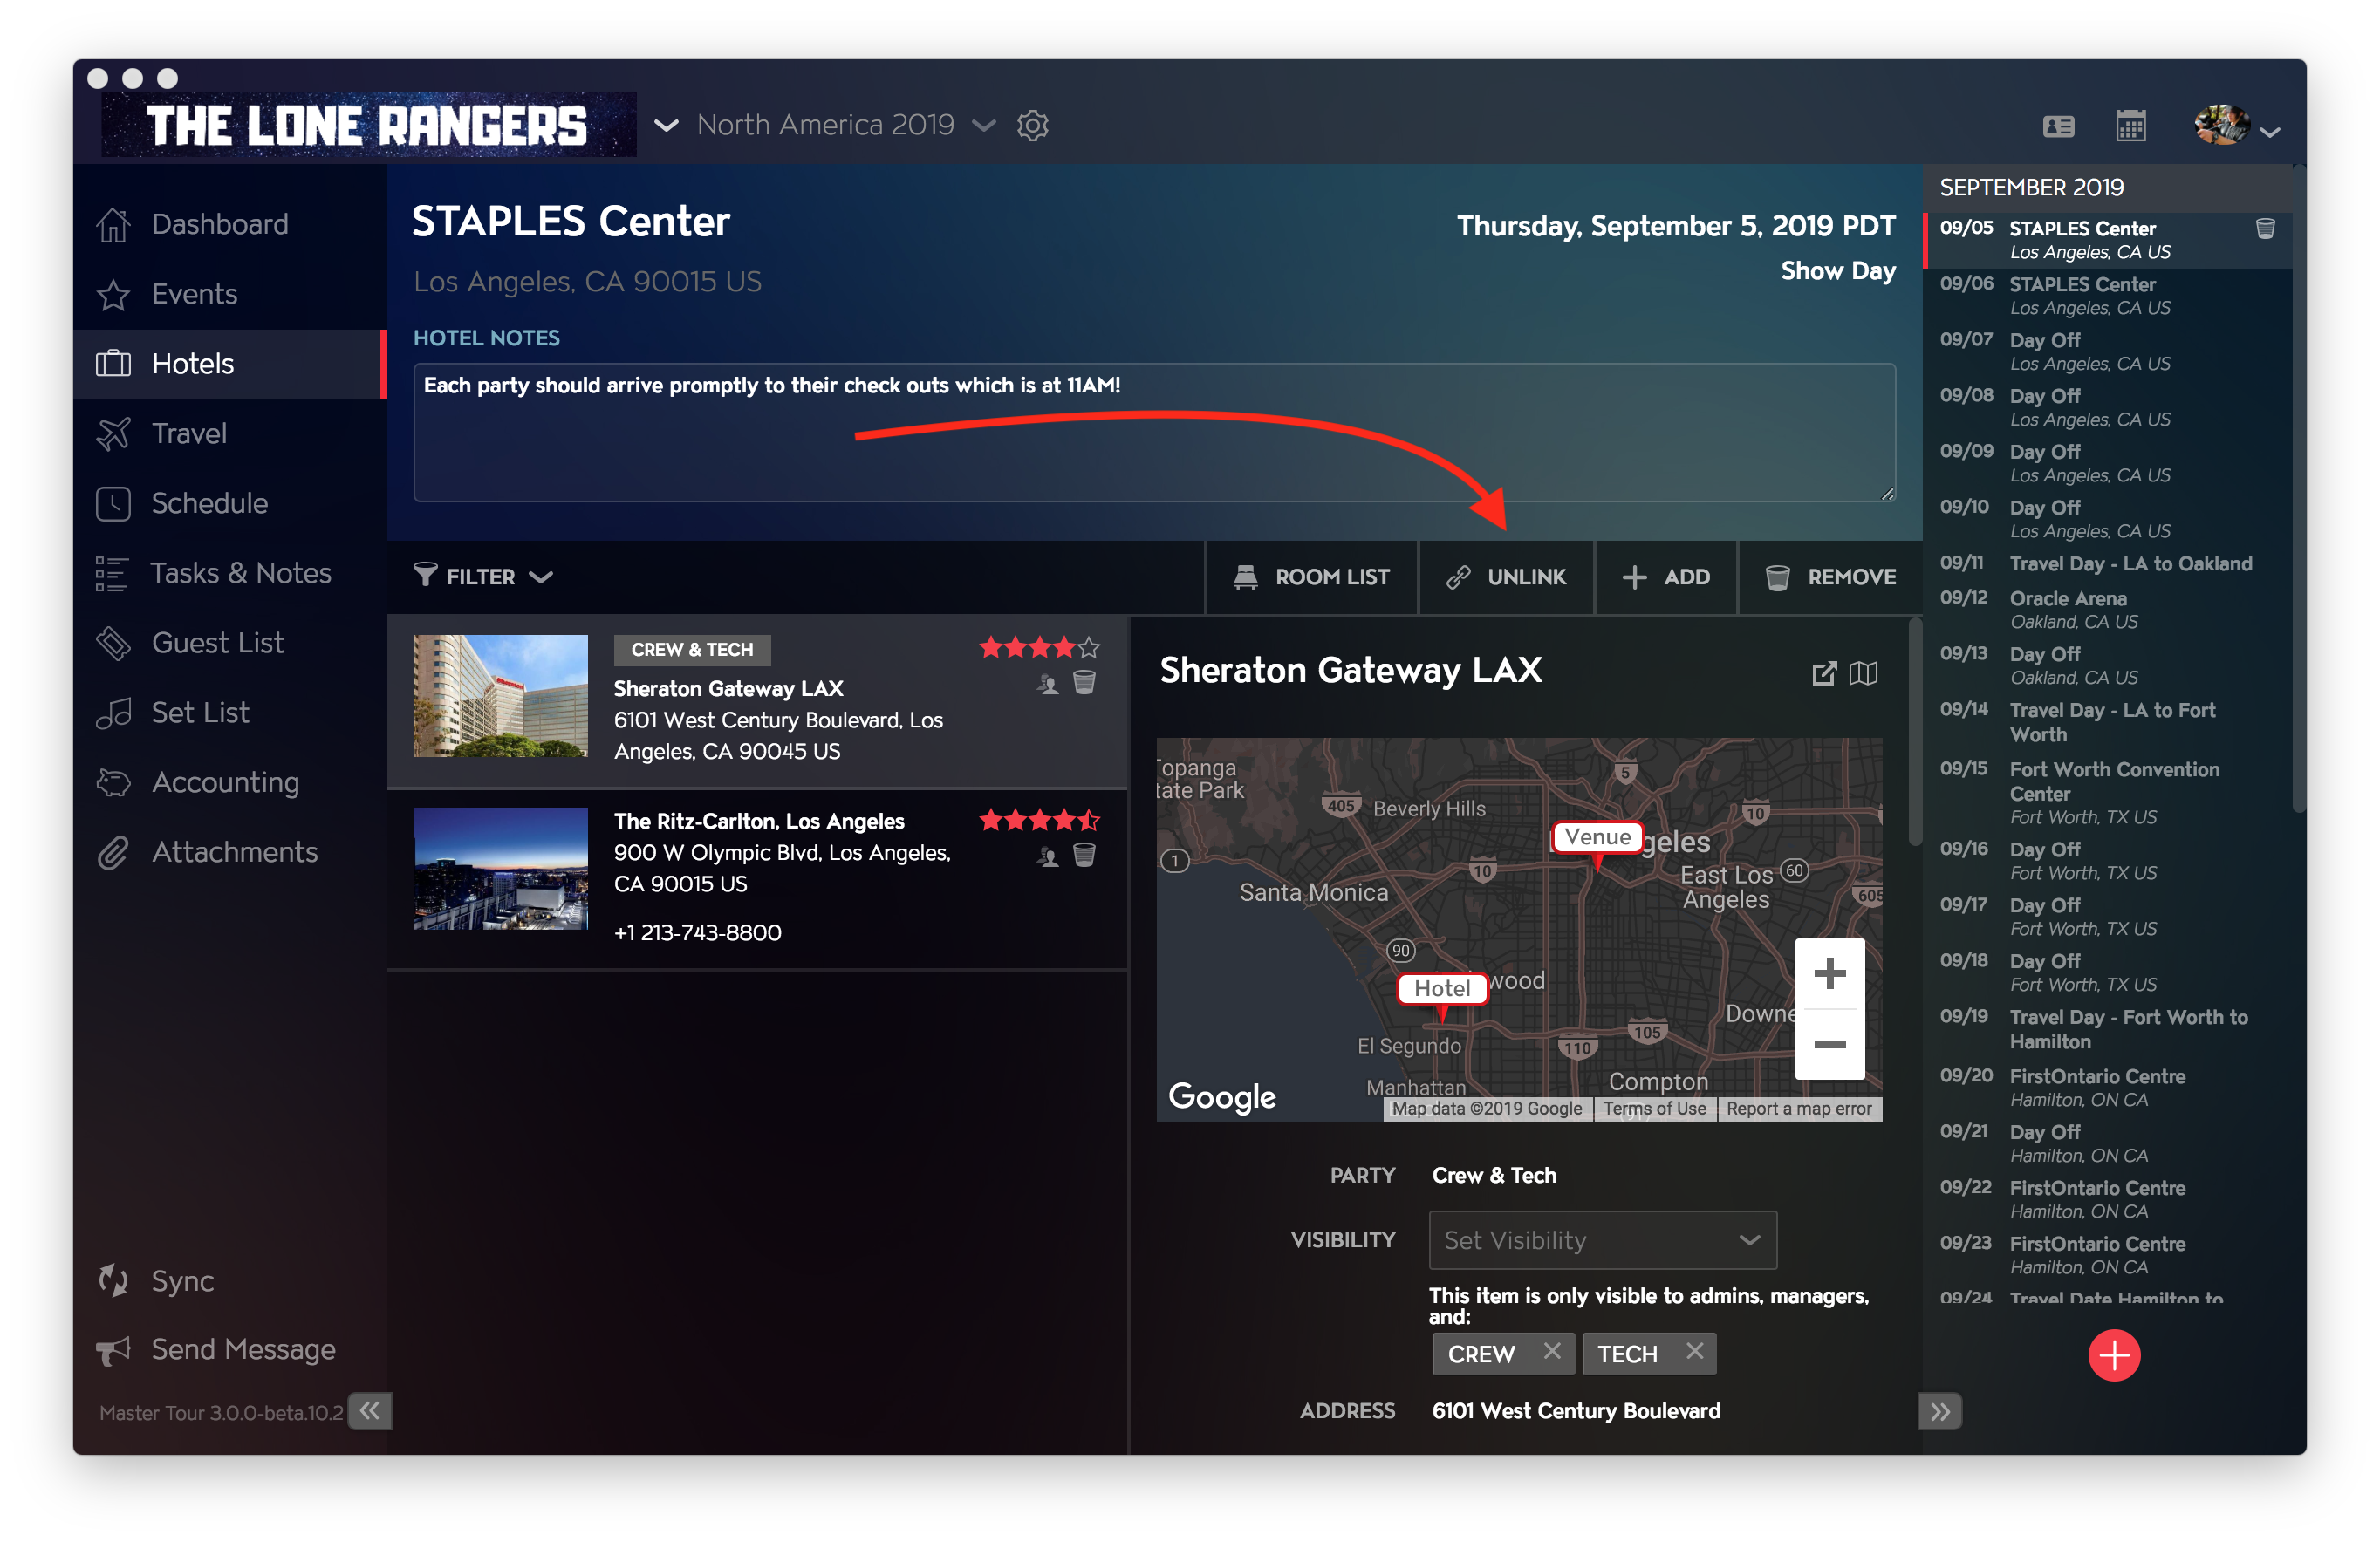The image size is (2380, 1542).
Task: Open Report a map error link
Action: (x=1798, y=1108)
